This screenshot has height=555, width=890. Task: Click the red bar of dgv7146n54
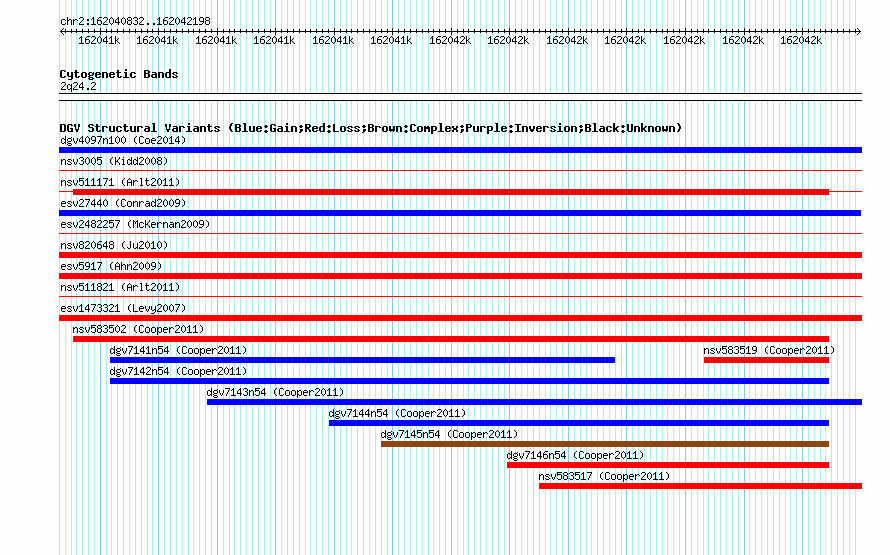point(668,465)
